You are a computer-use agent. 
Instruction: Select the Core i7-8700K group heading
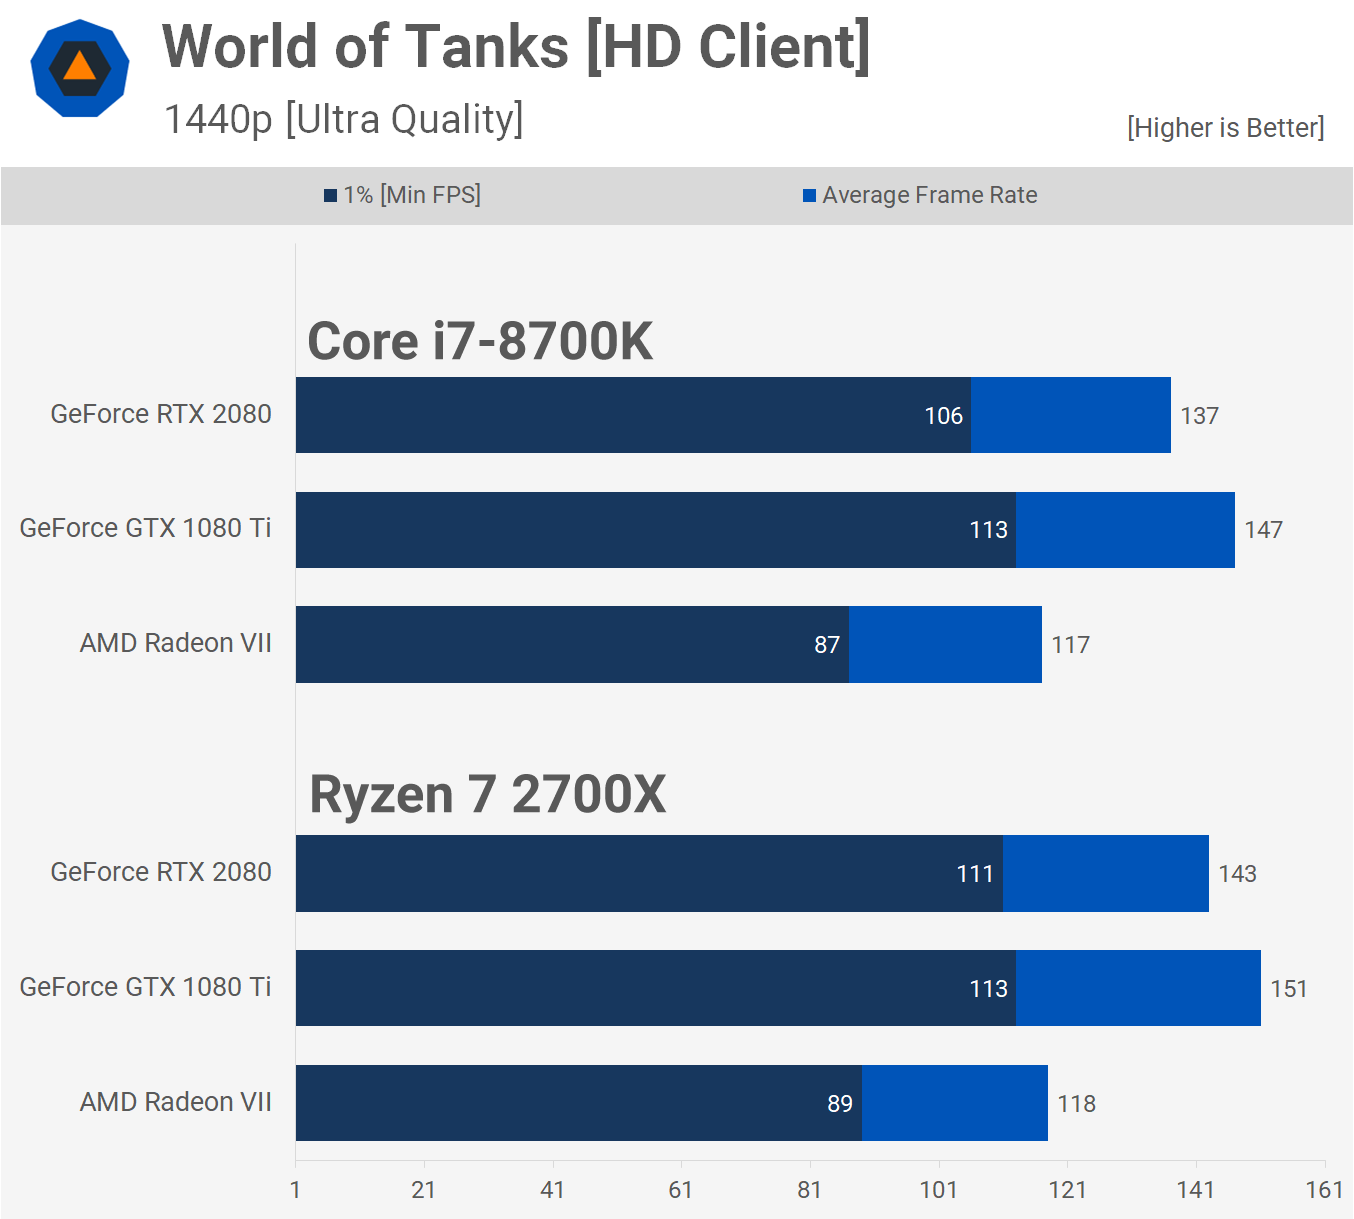[x=480, y=342]
